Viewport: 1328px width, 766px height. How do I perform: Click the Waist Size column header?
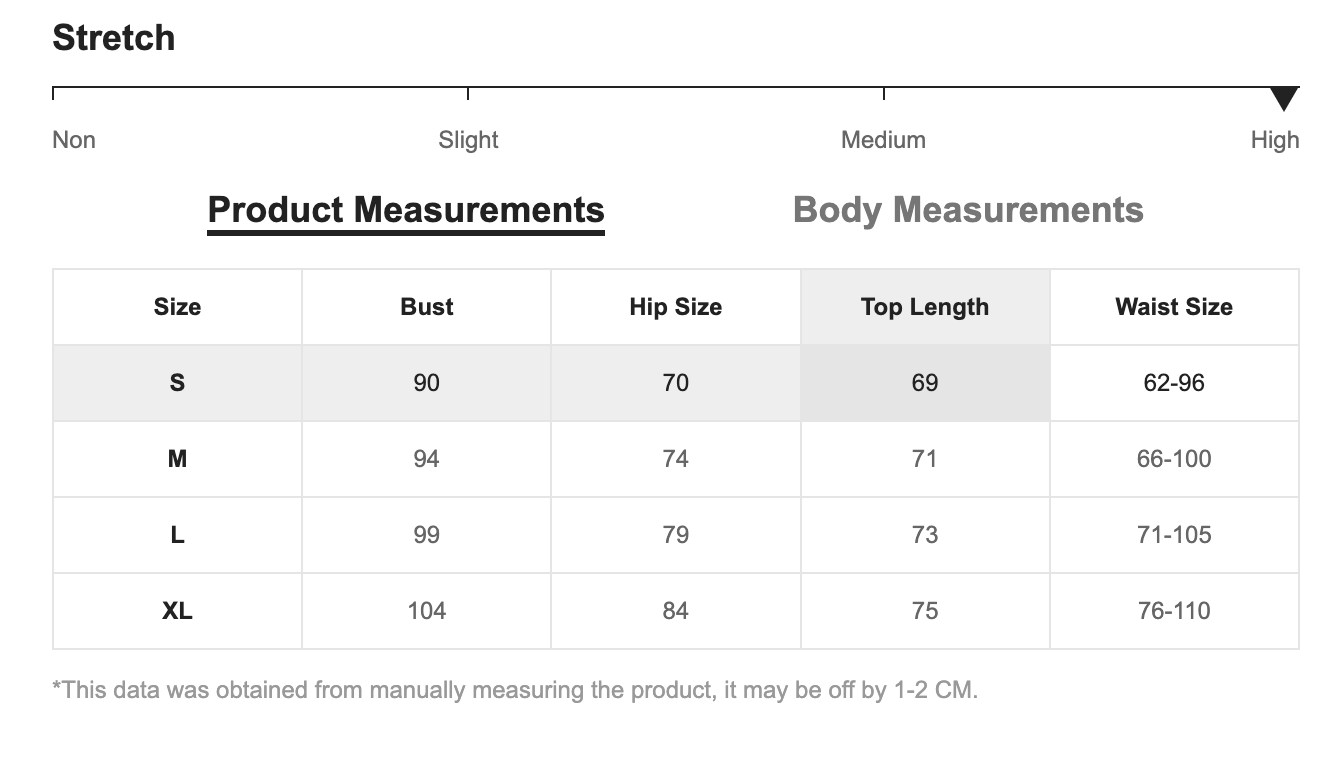click(x=1174, y=307)
